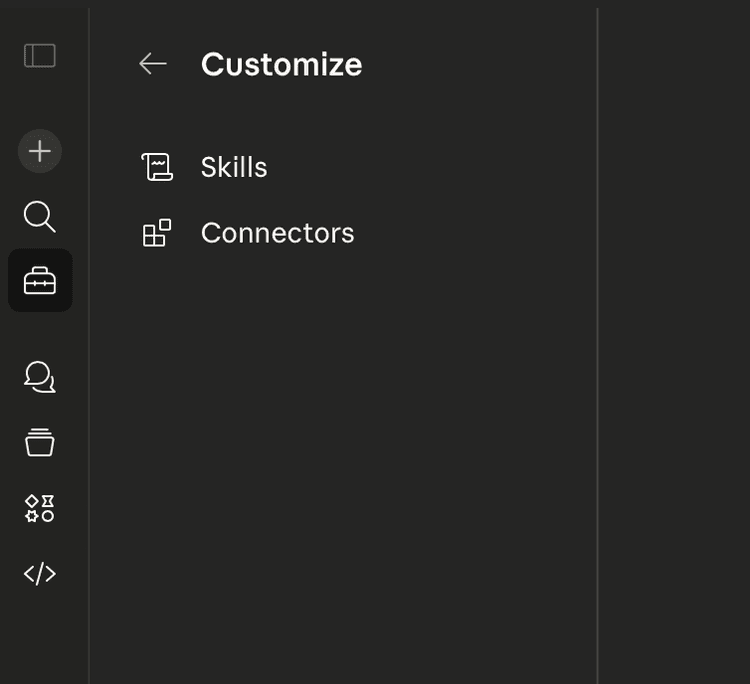Click the Connectors blocks icon
750x684 pixels.
pyautogui.click(x=157, y=233)
